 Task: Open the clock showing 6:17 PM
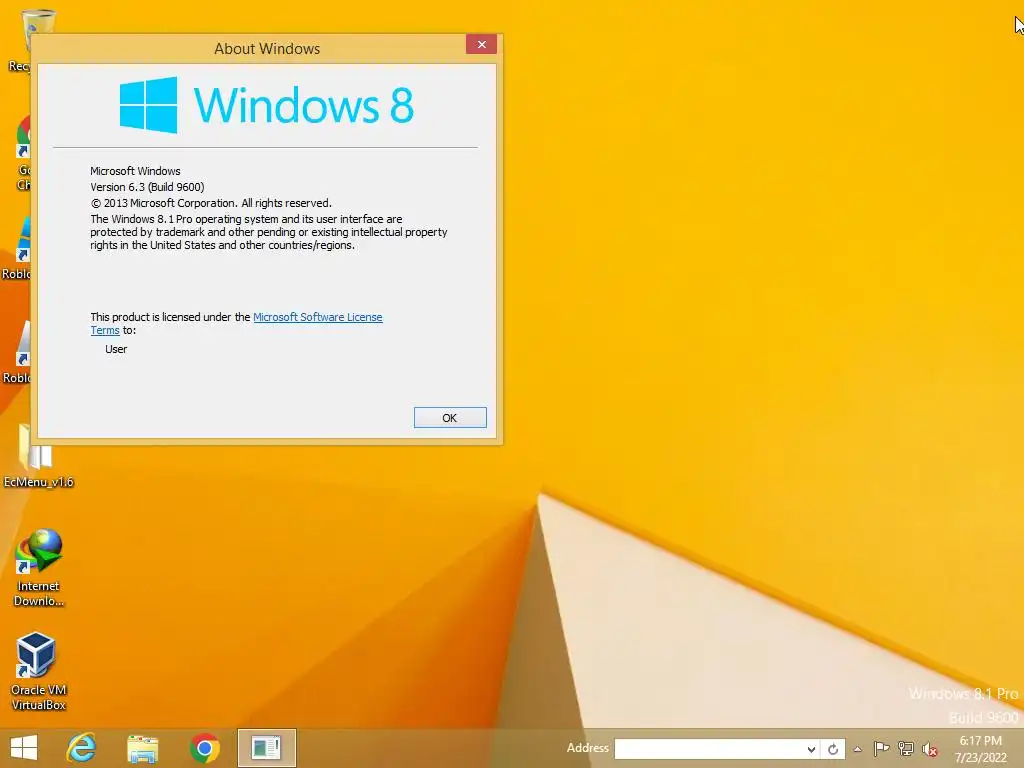[981, 749]
